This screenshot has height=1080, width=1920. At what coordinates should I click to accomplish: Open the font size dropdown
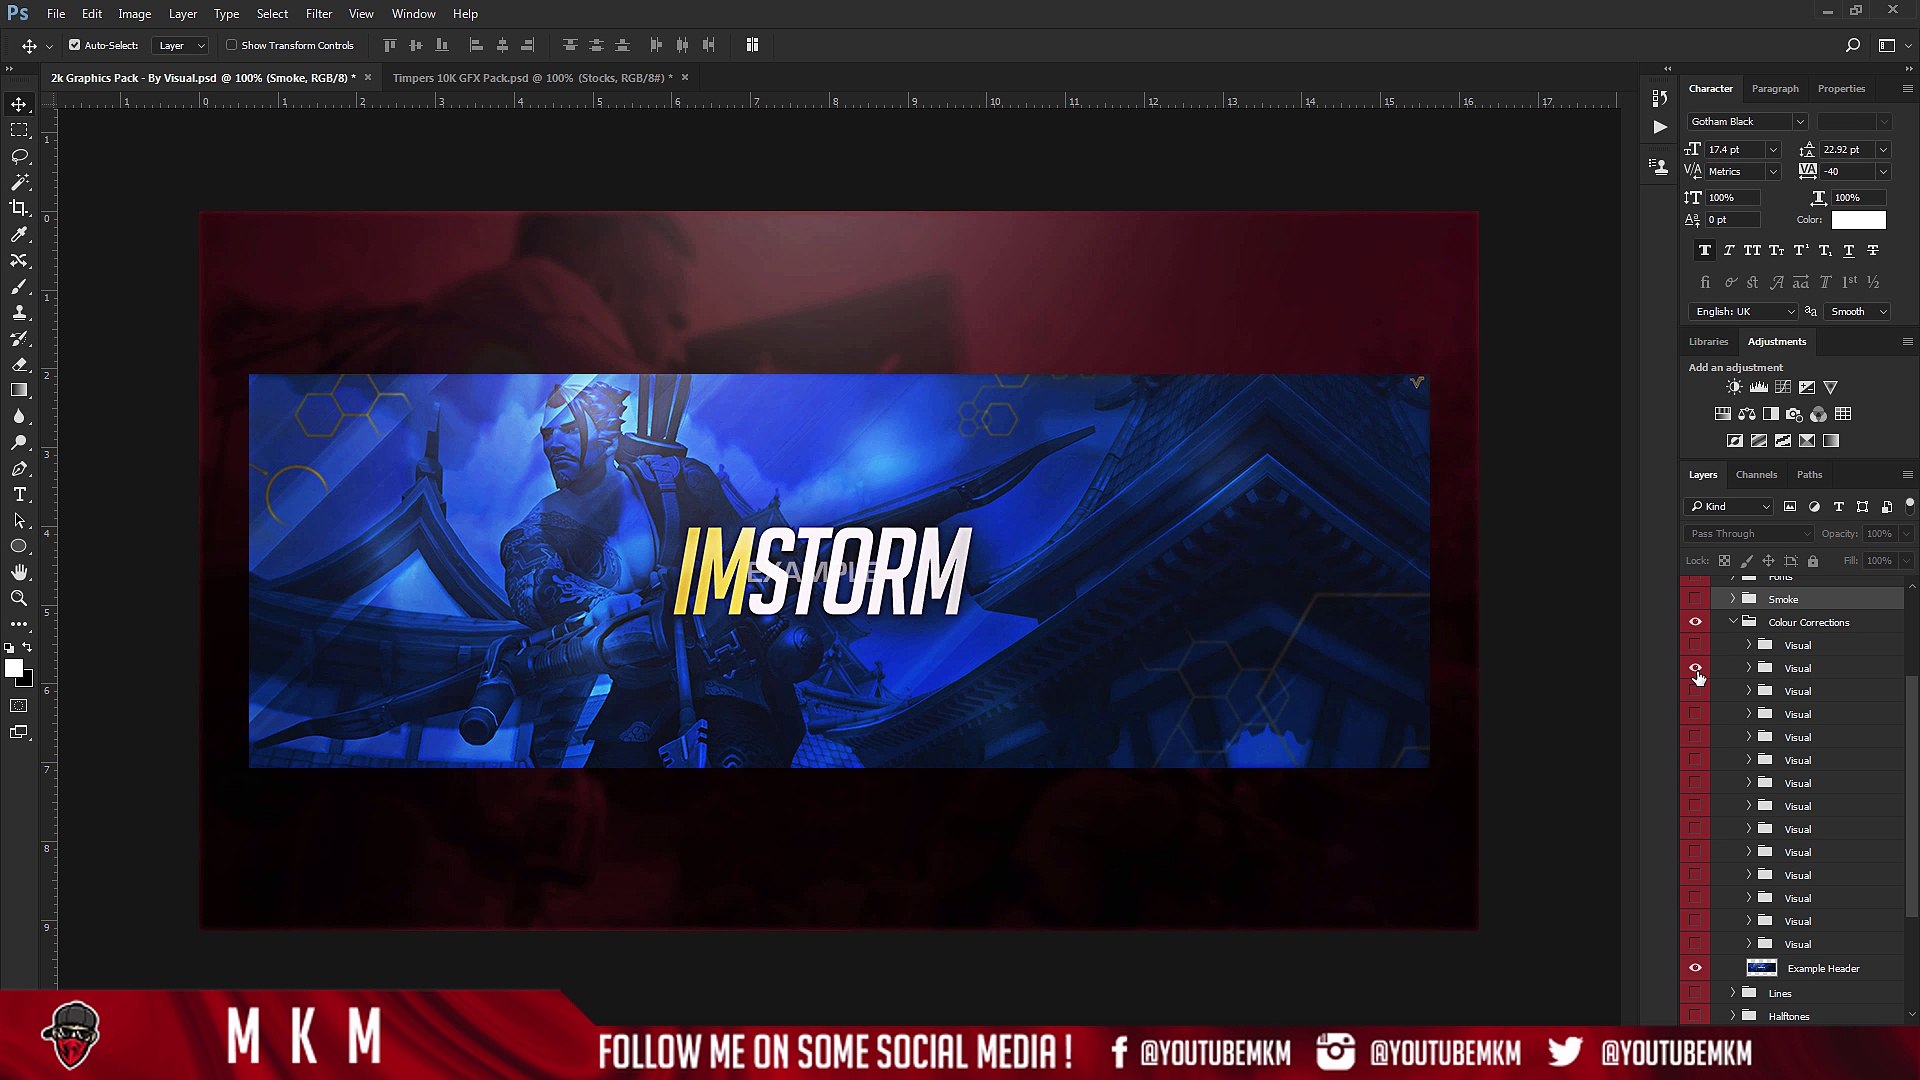pyautogui.click(x=1772, y=150)
